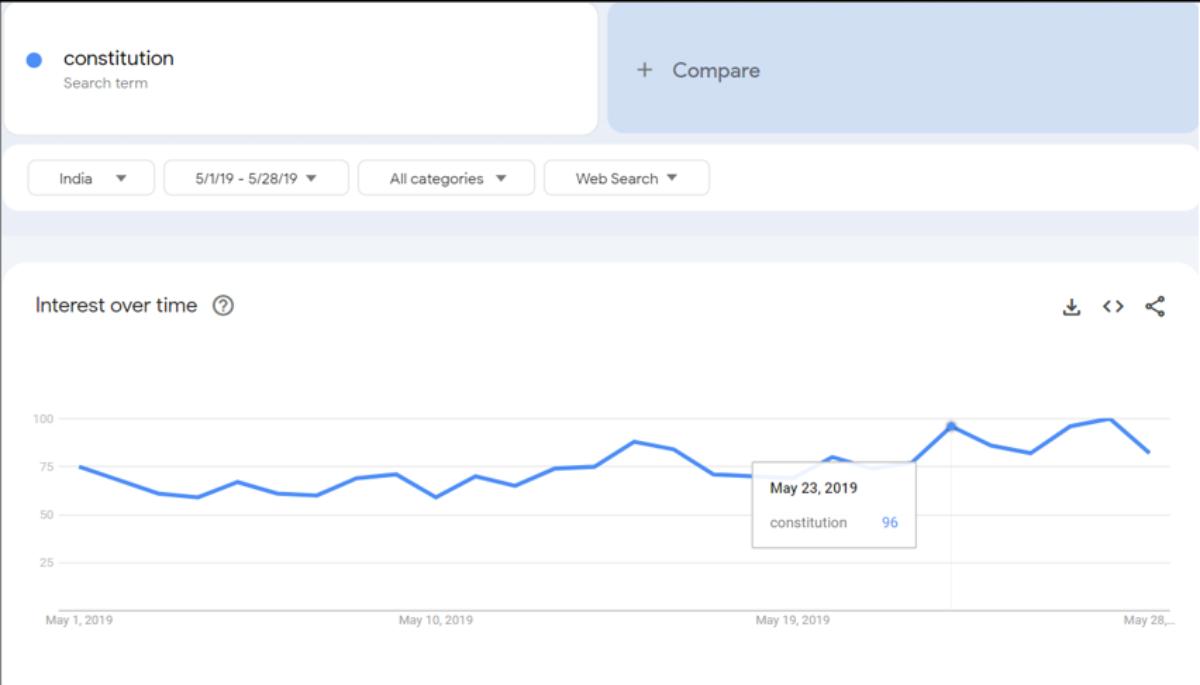Screen dimensions: 1200x685
Task: Click the May 10, 2019 axis label
Action: tap(436, 620)
